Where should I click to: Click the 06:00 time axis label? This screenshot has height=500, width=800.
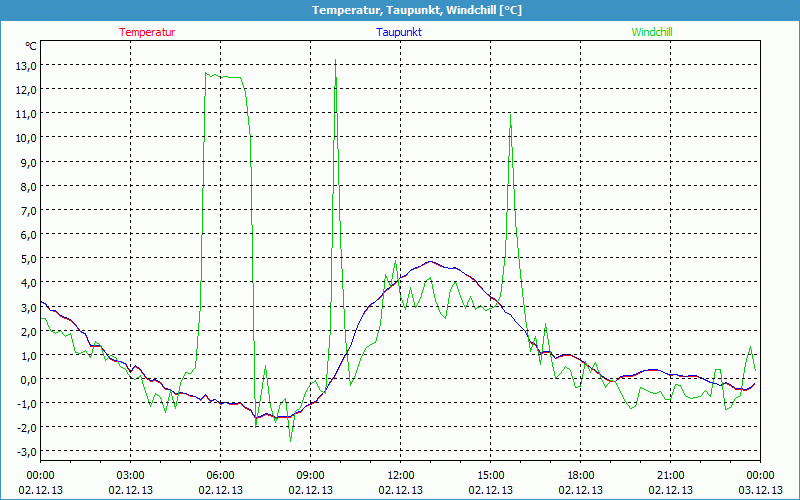tap(220, 474)
